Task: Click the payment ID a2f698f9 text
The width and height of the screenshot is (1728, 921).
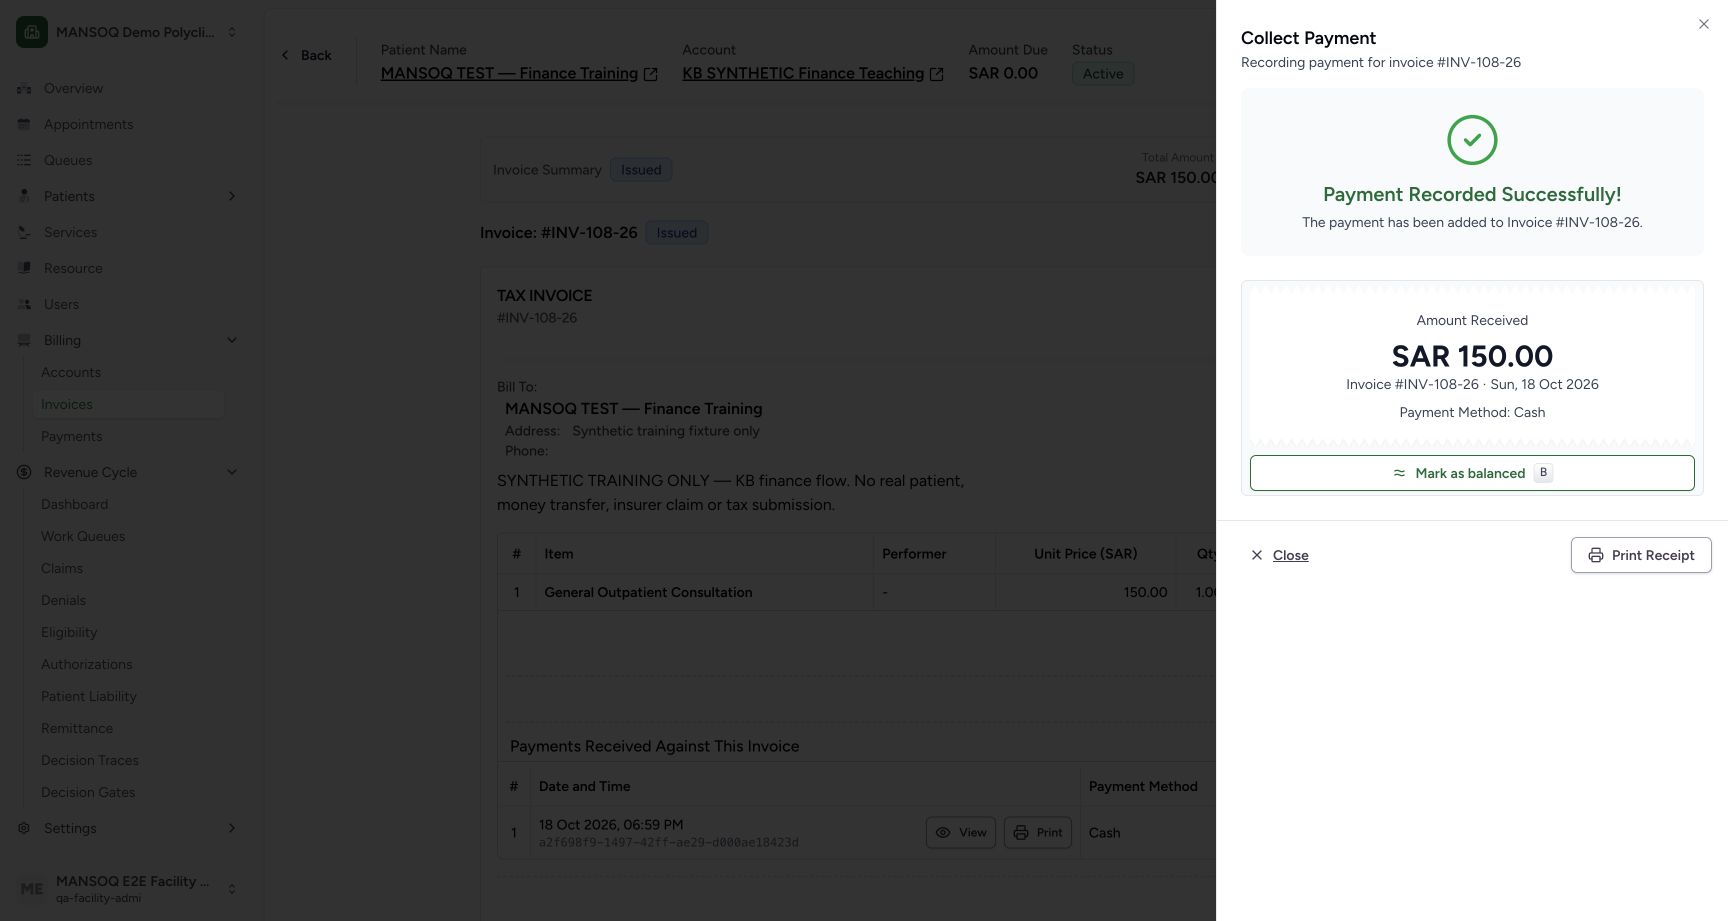Action: tap(669, 842)
